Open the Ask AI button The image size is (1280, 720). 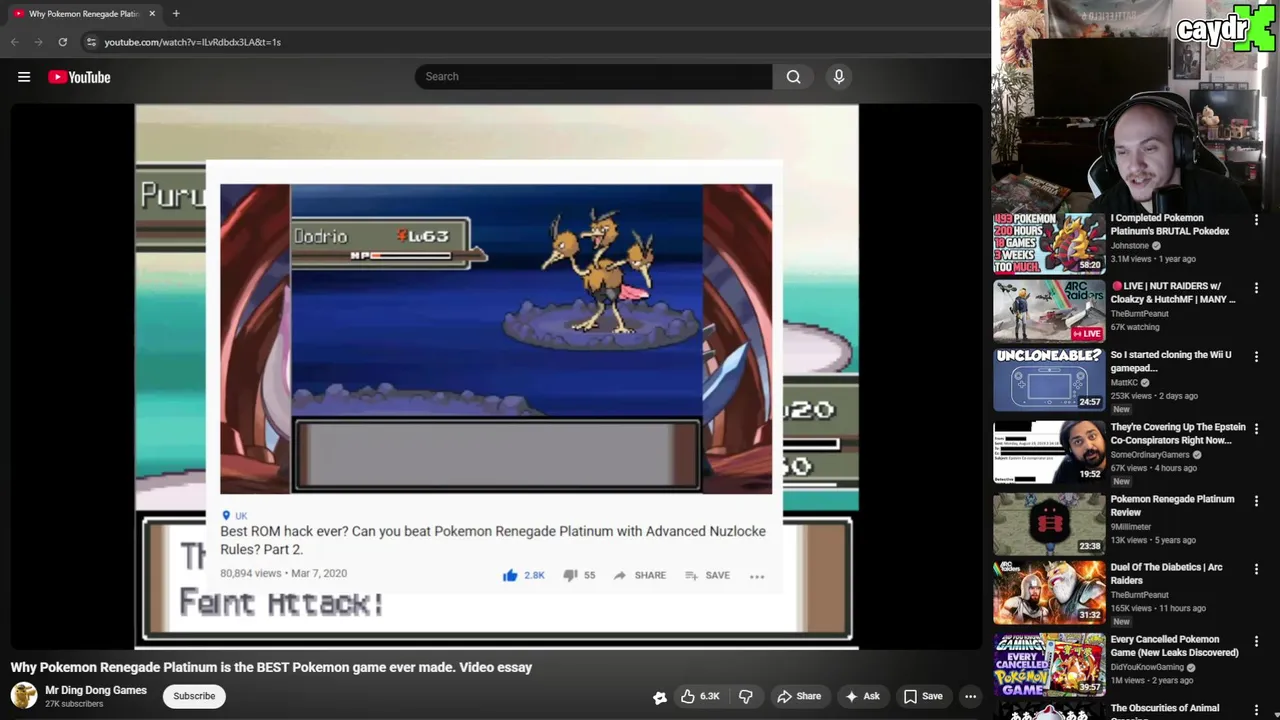862,696
